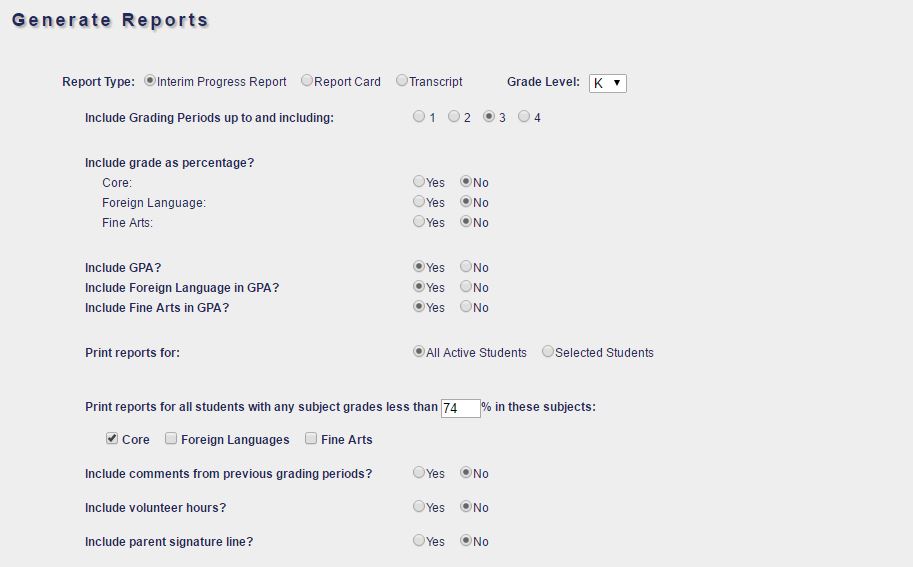The image size is (913, 567).
Task: Print reports for Selected Students
Action: [x=548, y=352]
